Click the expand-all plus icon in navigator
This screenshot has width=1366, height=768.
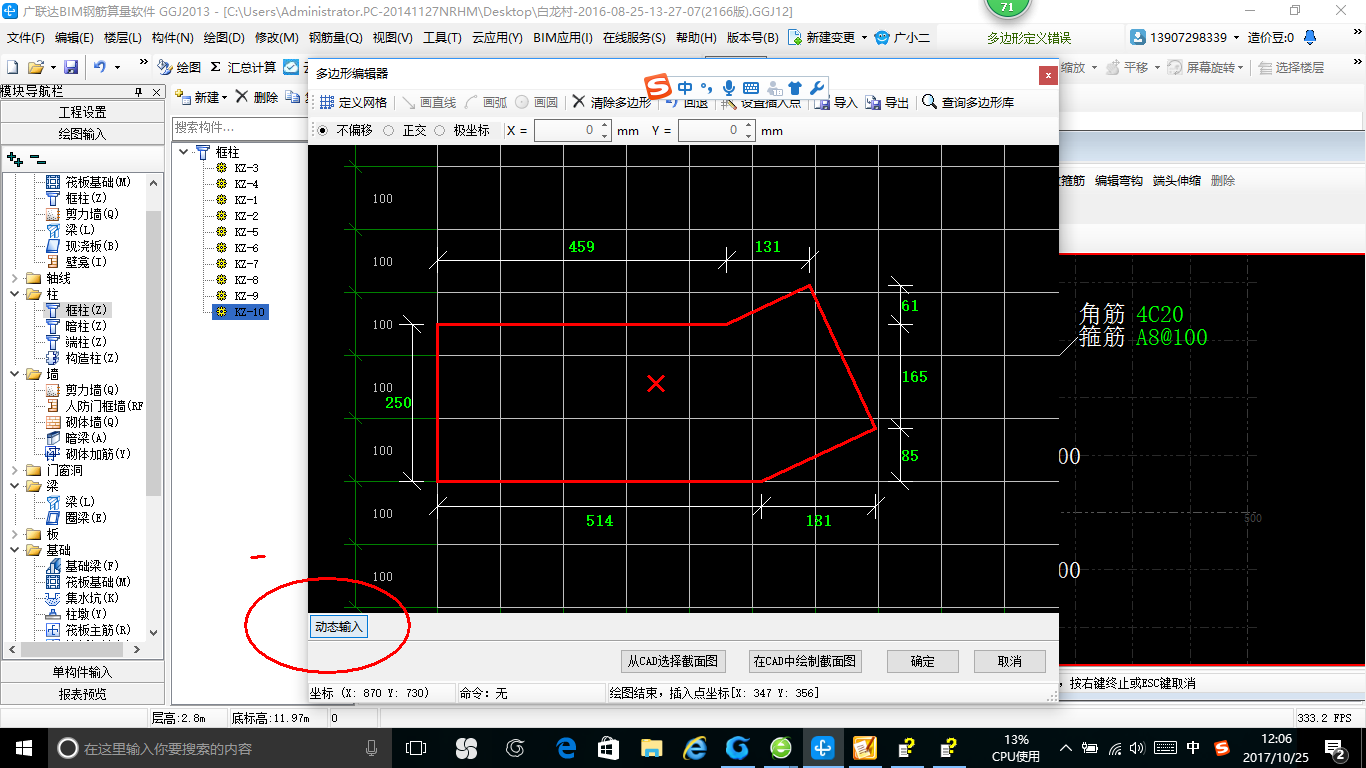coord(14,158)
